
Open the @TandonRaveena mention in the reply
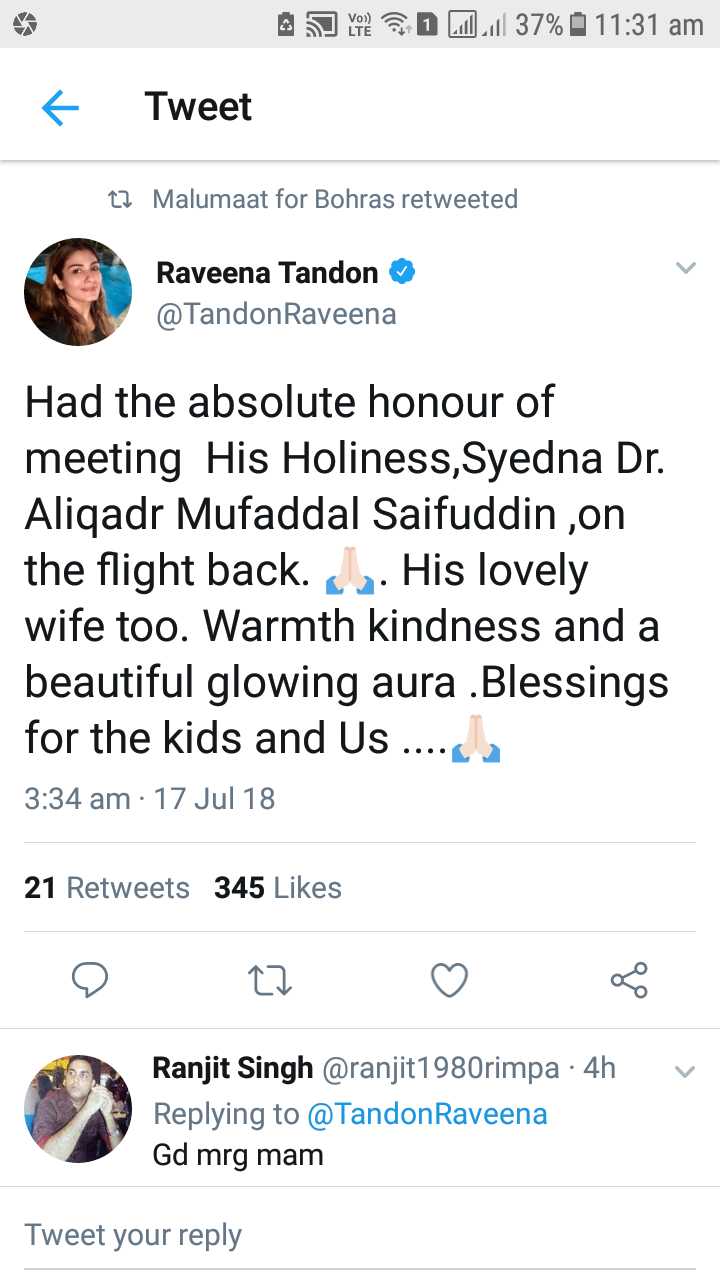(x=427, y=1114)
